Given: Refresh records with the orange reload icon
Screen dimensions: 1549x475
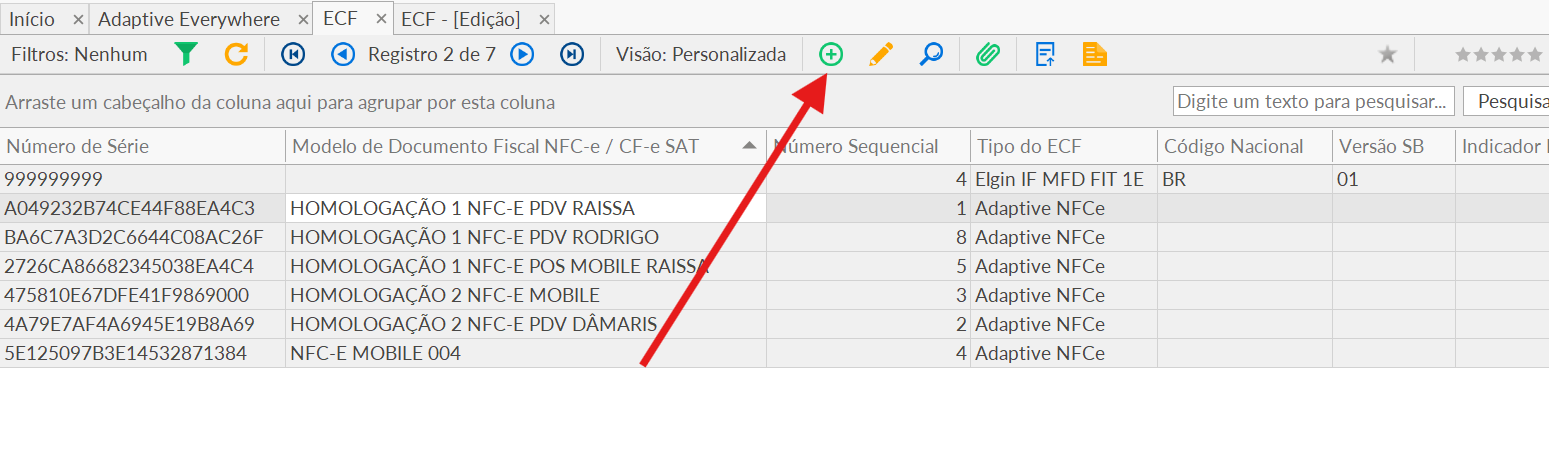Looking at the screenshot, I should click(236, 54).
